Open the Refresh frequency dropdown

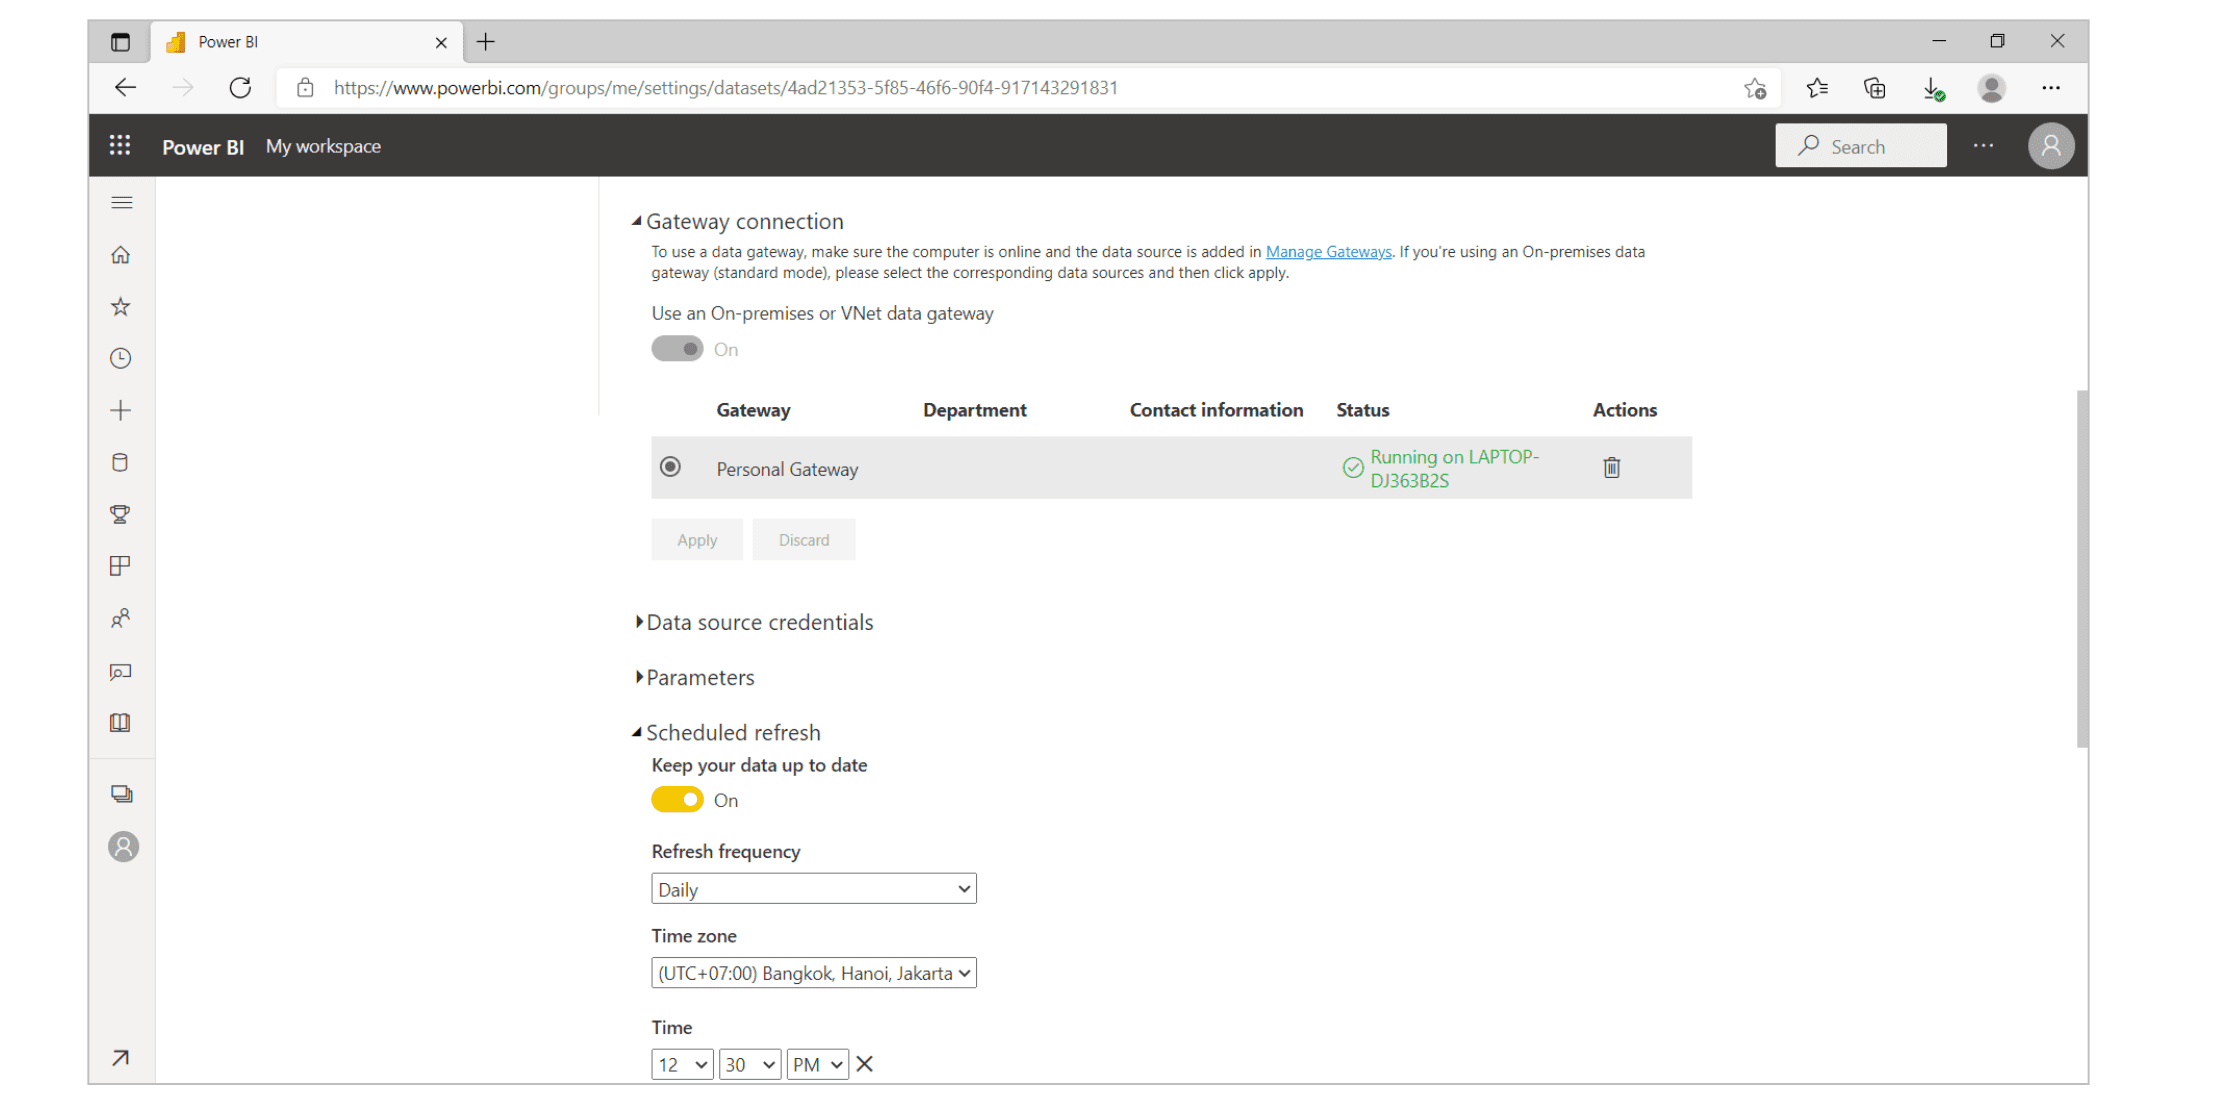812,888
